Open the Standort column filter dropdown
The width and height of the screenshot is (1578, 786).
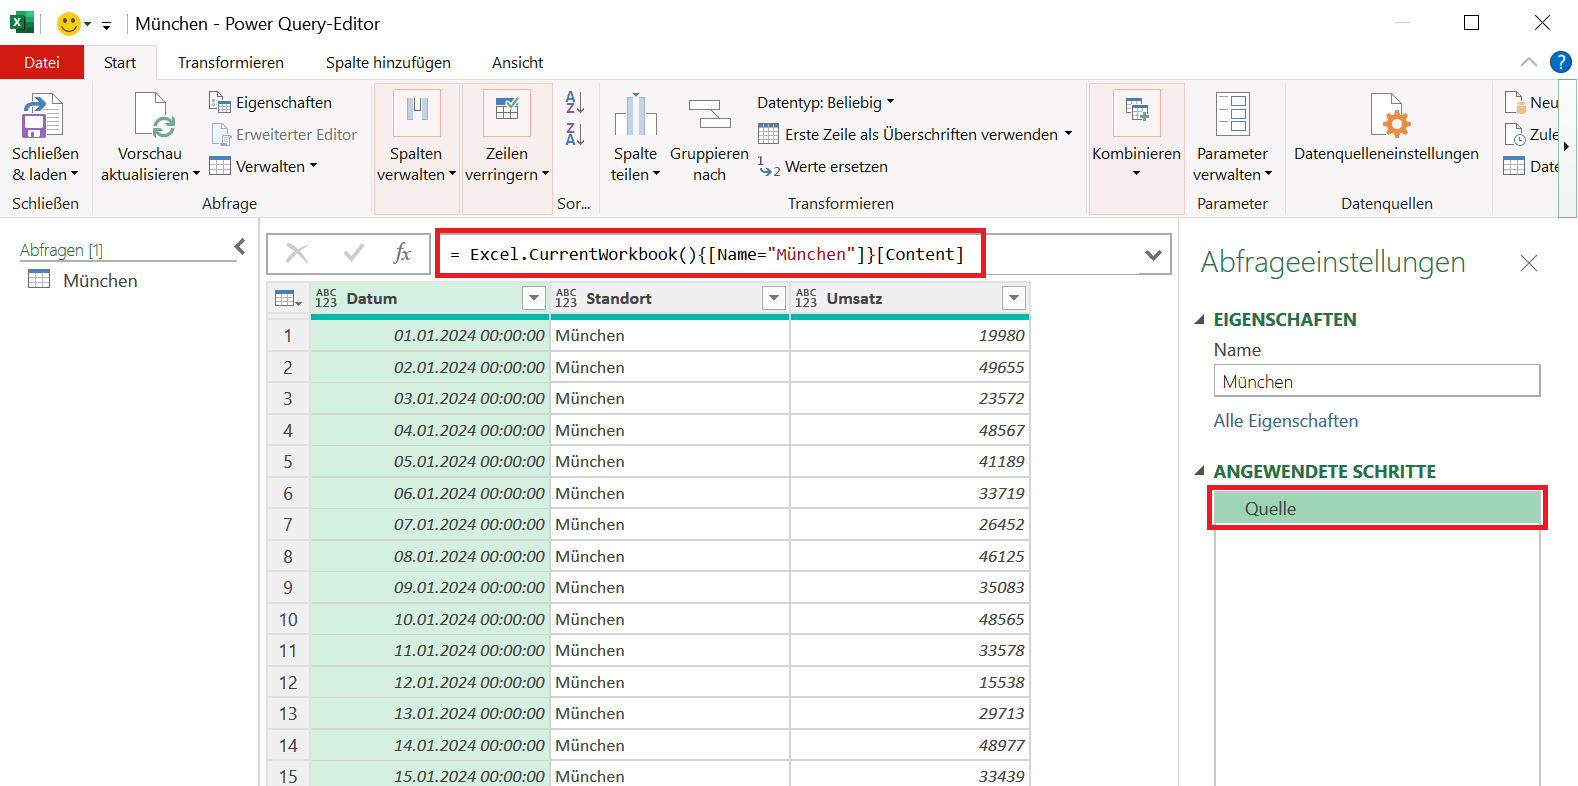pos(774,298)
